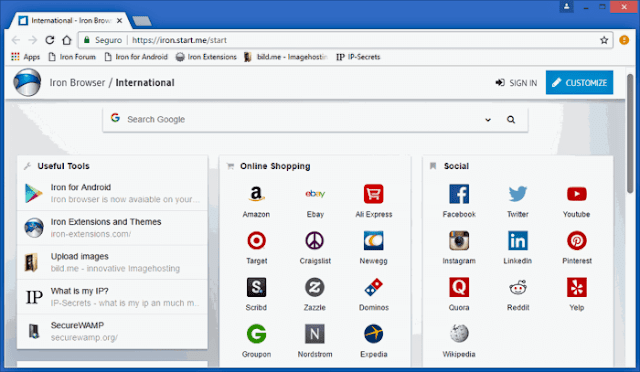Open the Reddit alien icon
This screenshot has height=372, width=640.
click(518, 287)
